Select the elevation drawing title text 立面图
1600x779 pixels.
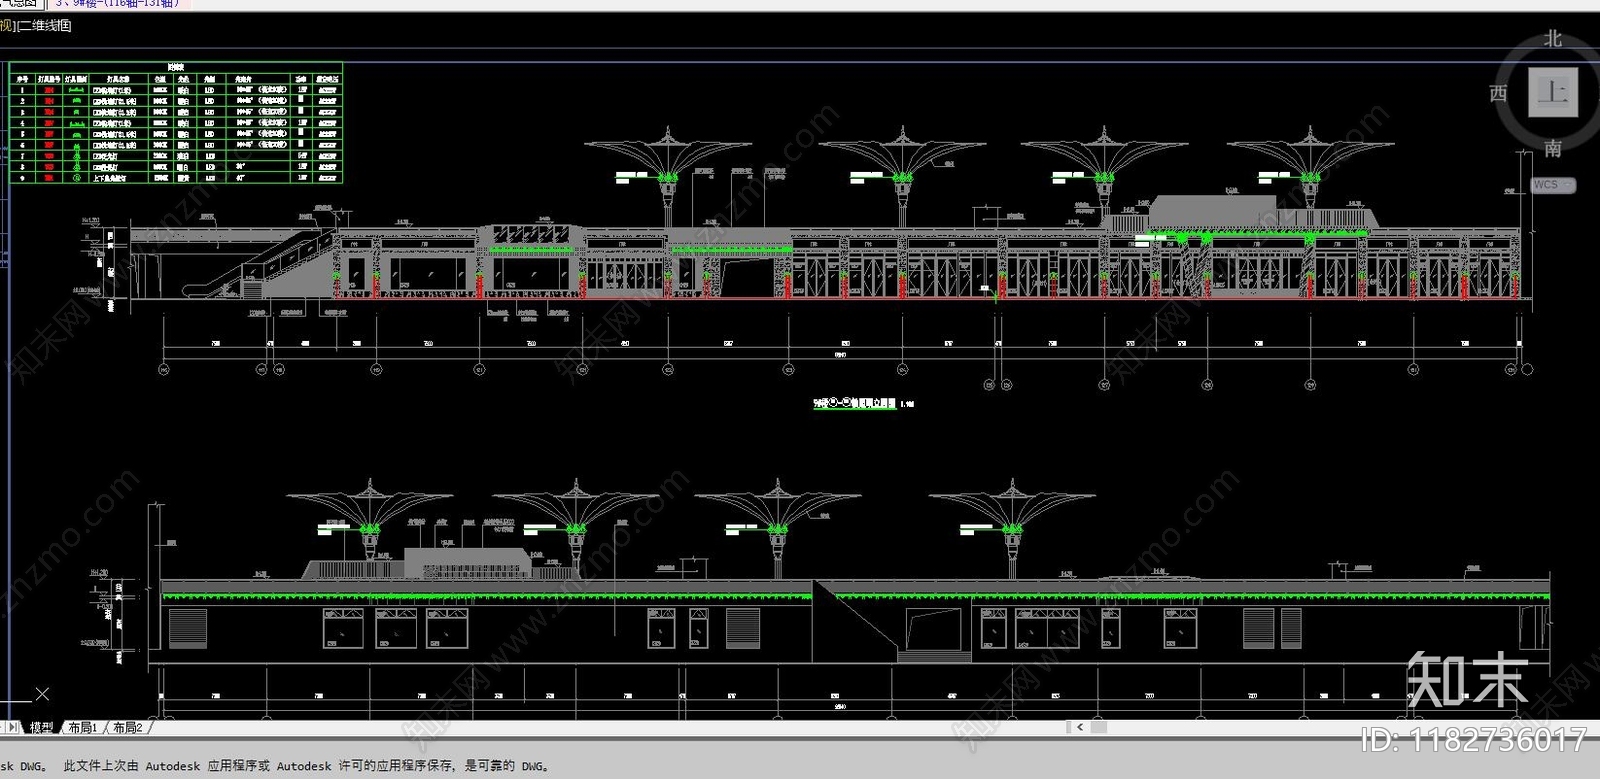click(855, 404)
